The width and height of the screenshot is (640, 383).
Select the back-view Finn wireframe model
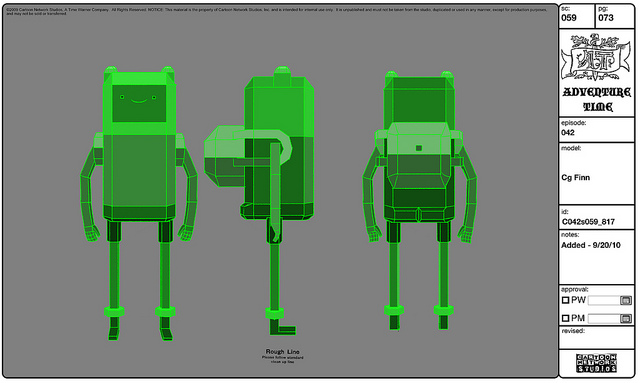point(419,200)
